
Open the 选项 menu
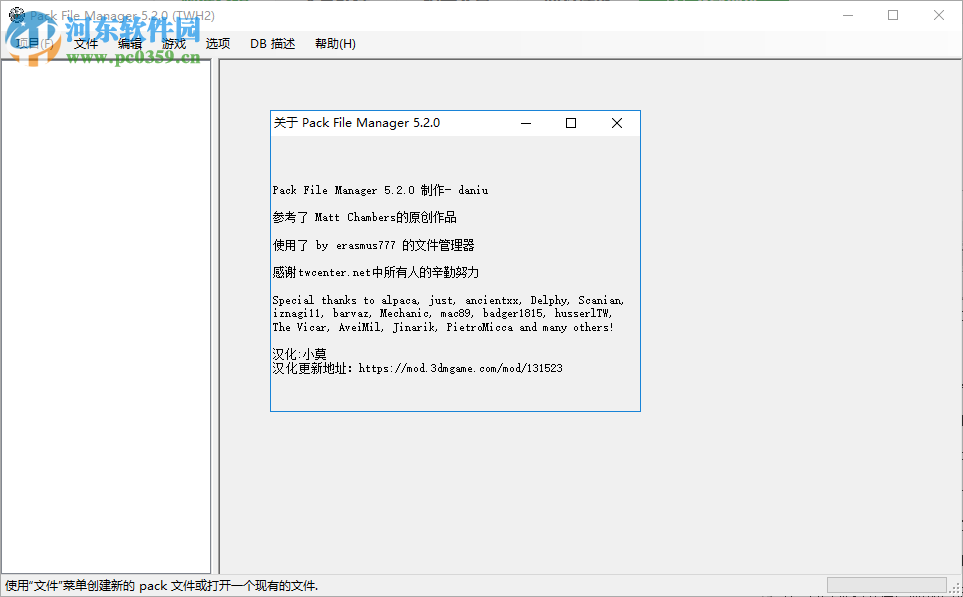pos(217,43)
